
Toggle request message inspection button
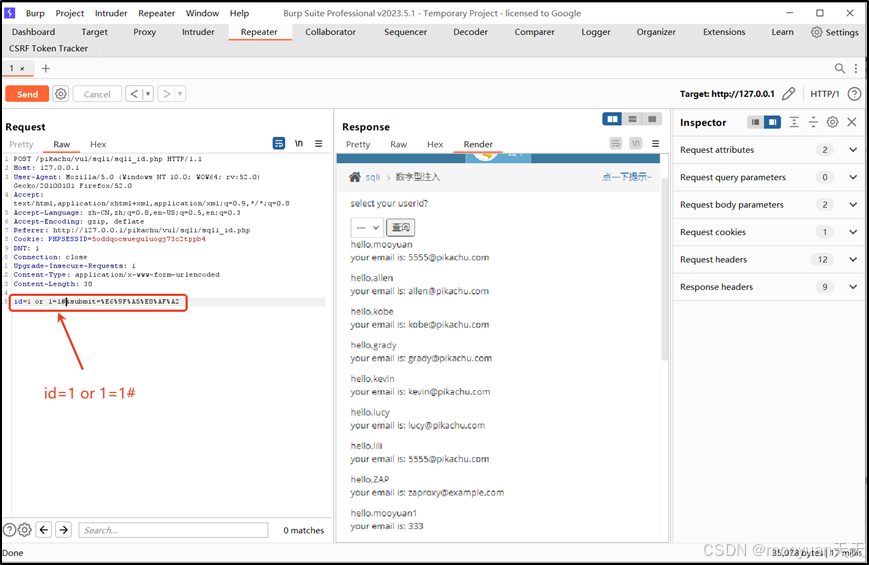click(x=279, y=144)
